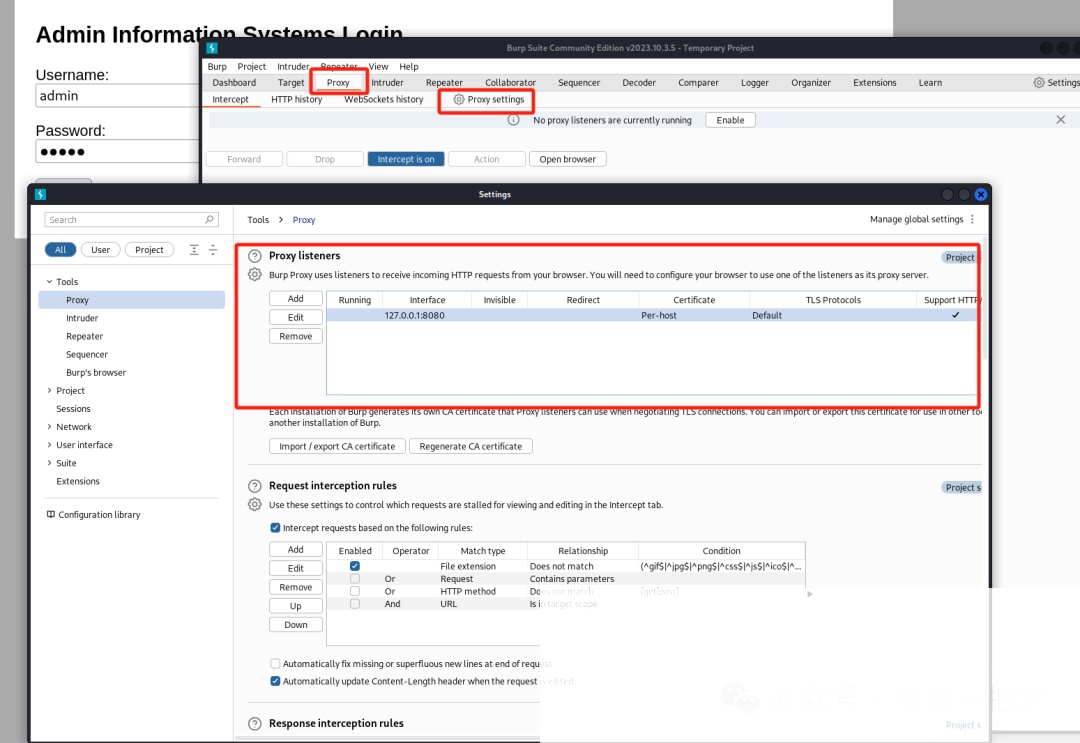Open help for Request interception rules
This screenshot has height=743, width=1080.
coord(255,486)
